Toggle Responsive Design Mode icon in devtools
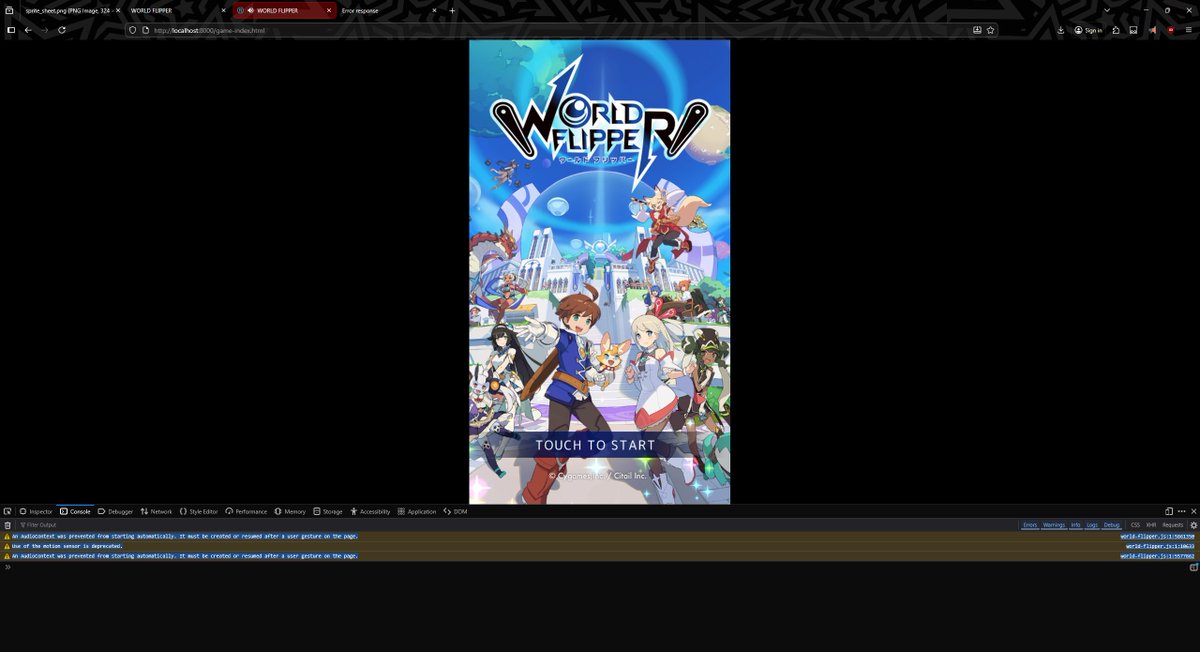 (1168, 511)
